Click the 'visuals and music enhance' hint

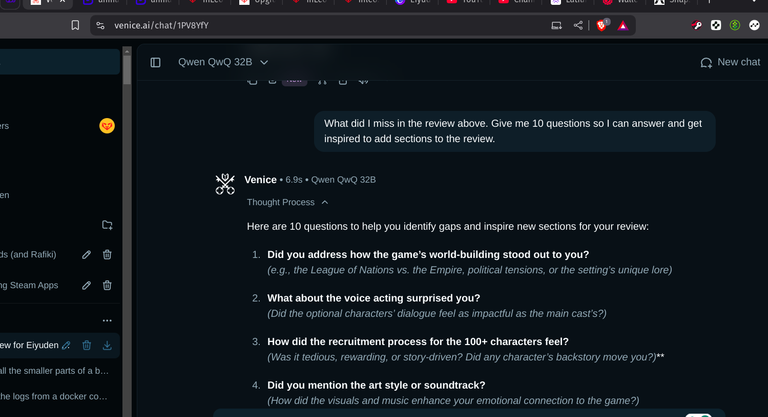pos(453,401)
